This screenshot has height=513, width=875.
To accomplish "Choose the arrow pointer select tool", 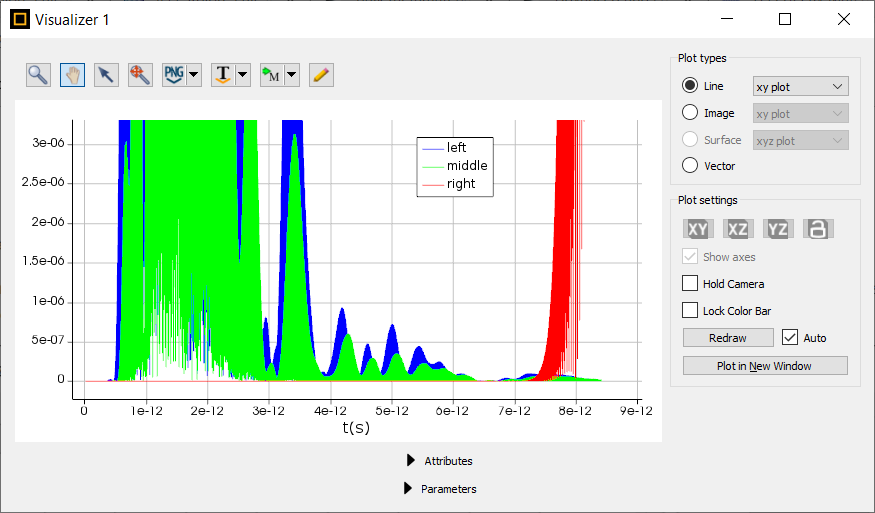I will point(106,75).
